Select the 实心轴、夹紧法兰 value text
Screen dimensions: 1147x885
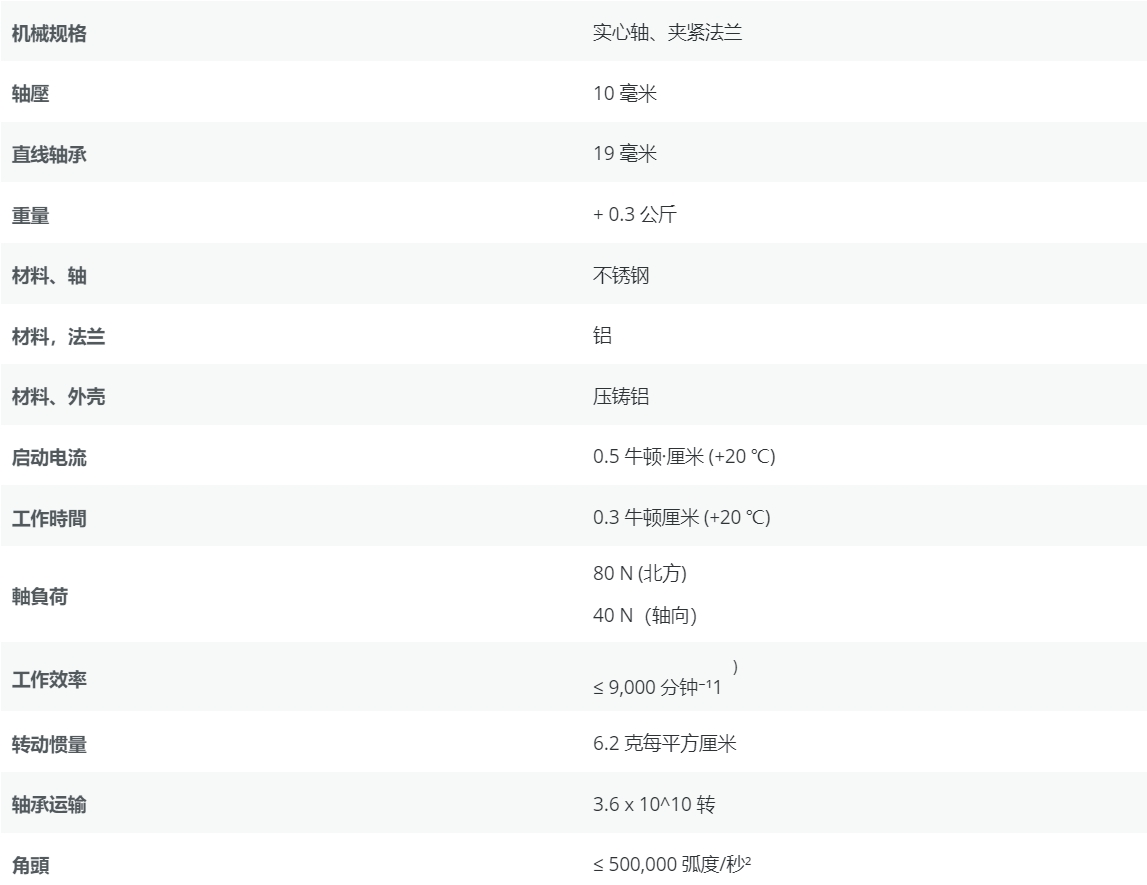[667, 33]
